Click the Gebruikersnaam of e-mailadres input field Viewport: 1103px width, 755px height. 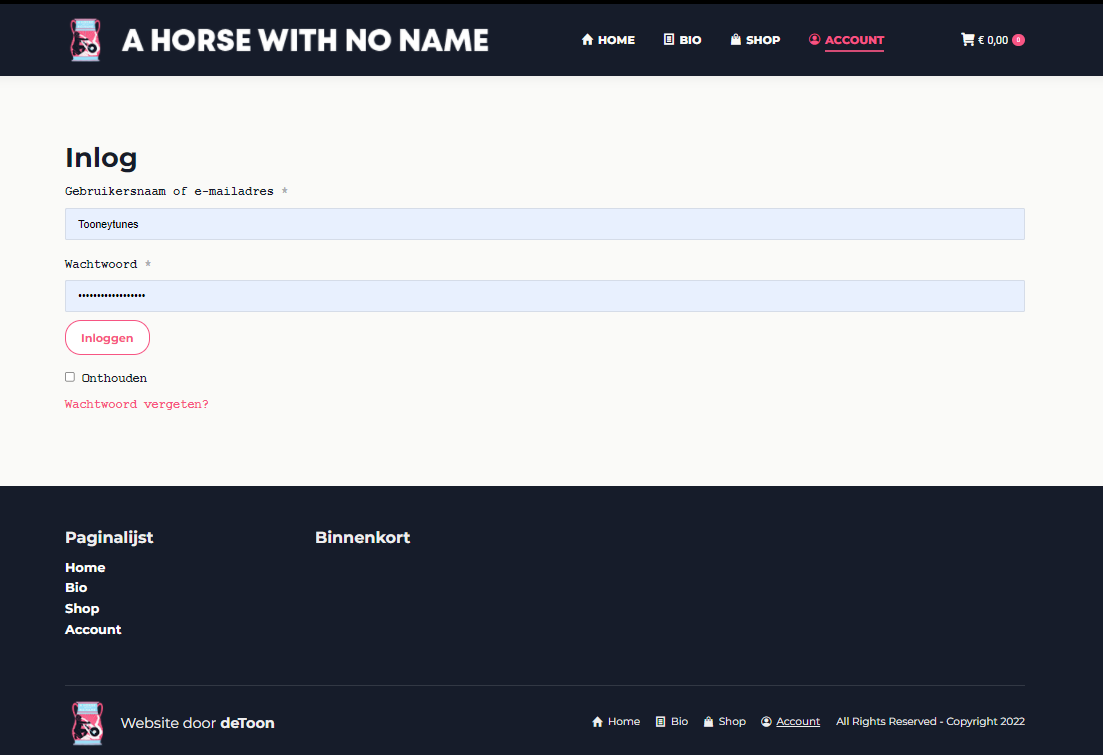point(544,224)
